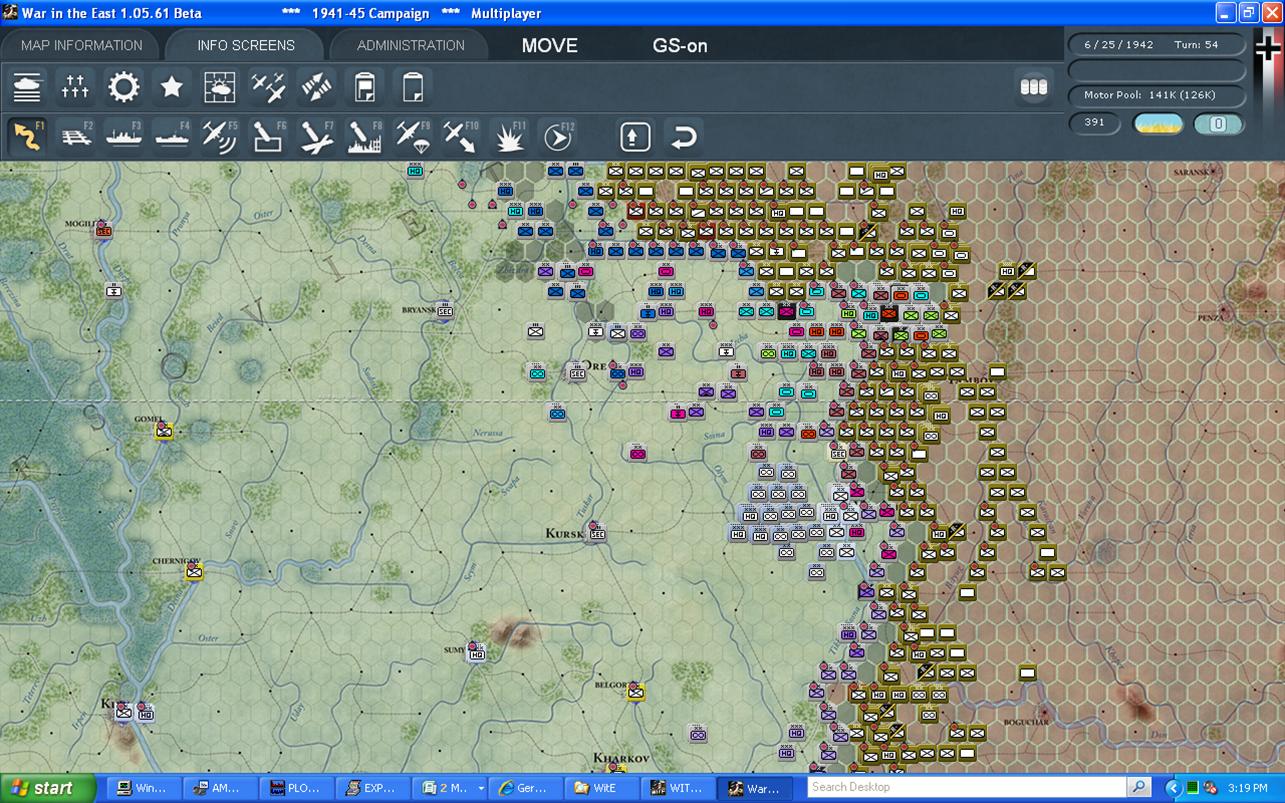Click the Kursk city label
Screen dimensions: 1285x803
(x=564, y=534)
